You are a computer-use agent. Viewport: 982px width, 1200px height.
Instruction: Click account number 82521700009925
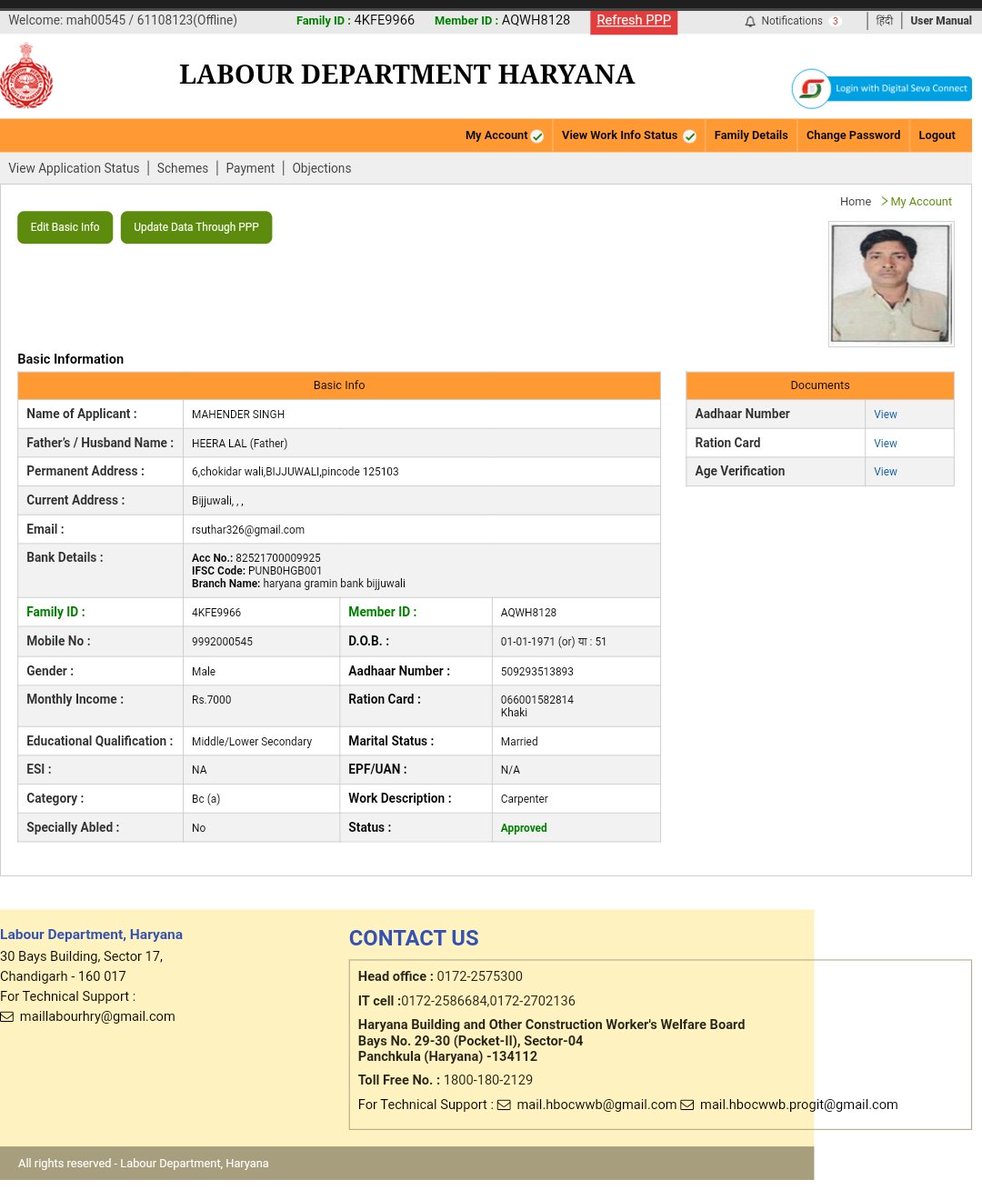click(278, 558)
